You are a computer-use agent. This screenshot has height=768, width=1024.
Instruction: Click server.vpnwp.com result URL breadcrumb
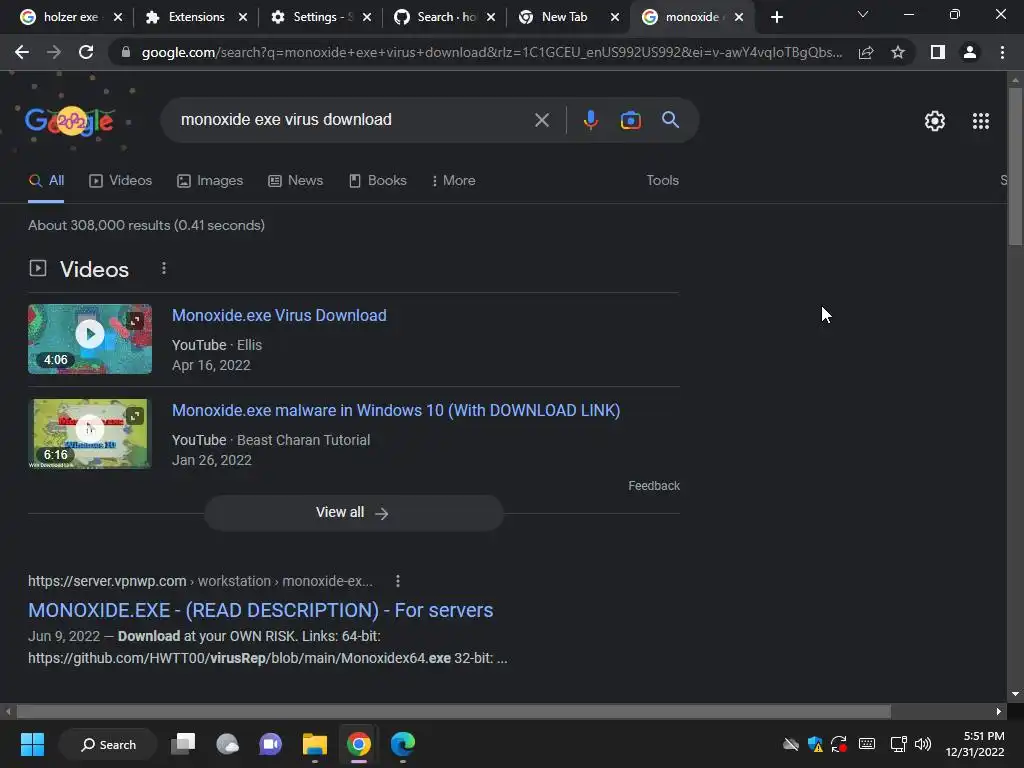coord(200,581)
